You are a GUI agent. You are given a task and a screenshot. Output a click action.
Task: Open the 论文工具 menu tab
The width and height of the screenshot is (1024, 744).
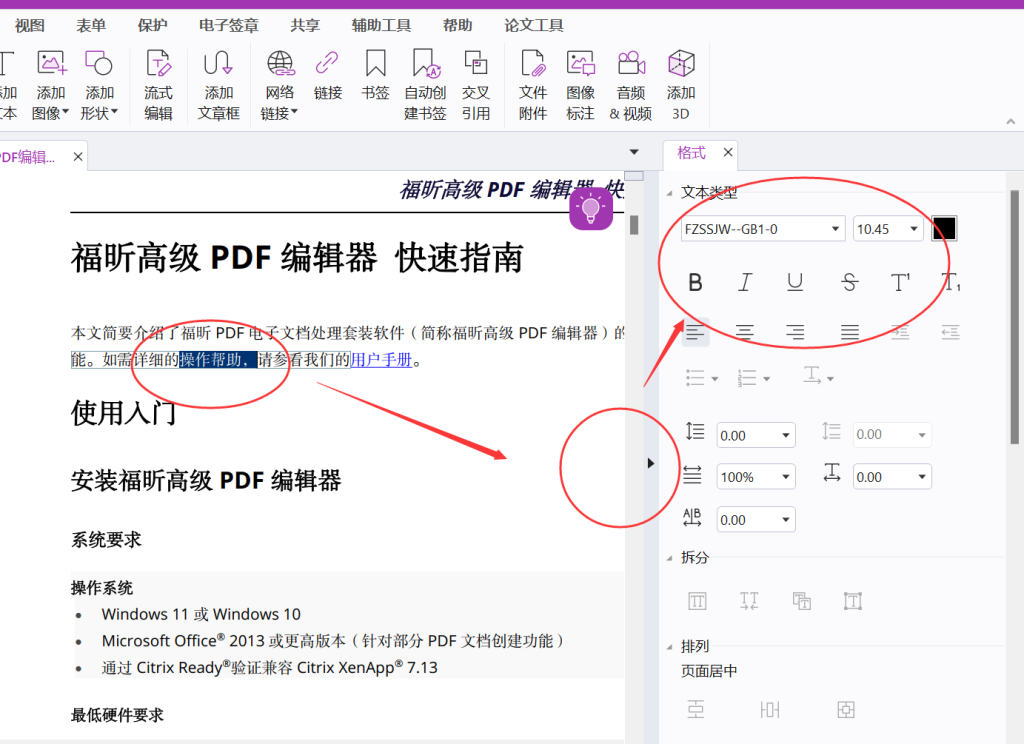pos(534,25)
